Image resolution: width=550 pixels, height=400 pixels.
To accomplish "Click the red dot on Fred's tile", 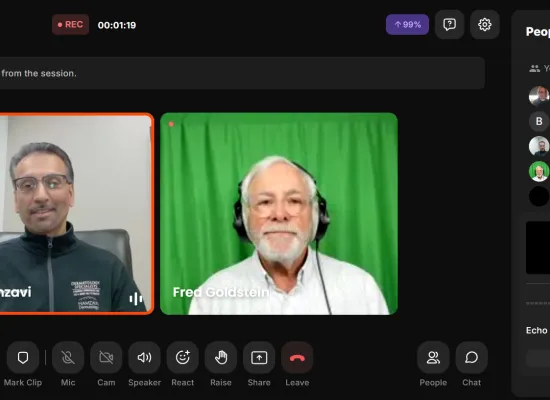I will point(171,124).
